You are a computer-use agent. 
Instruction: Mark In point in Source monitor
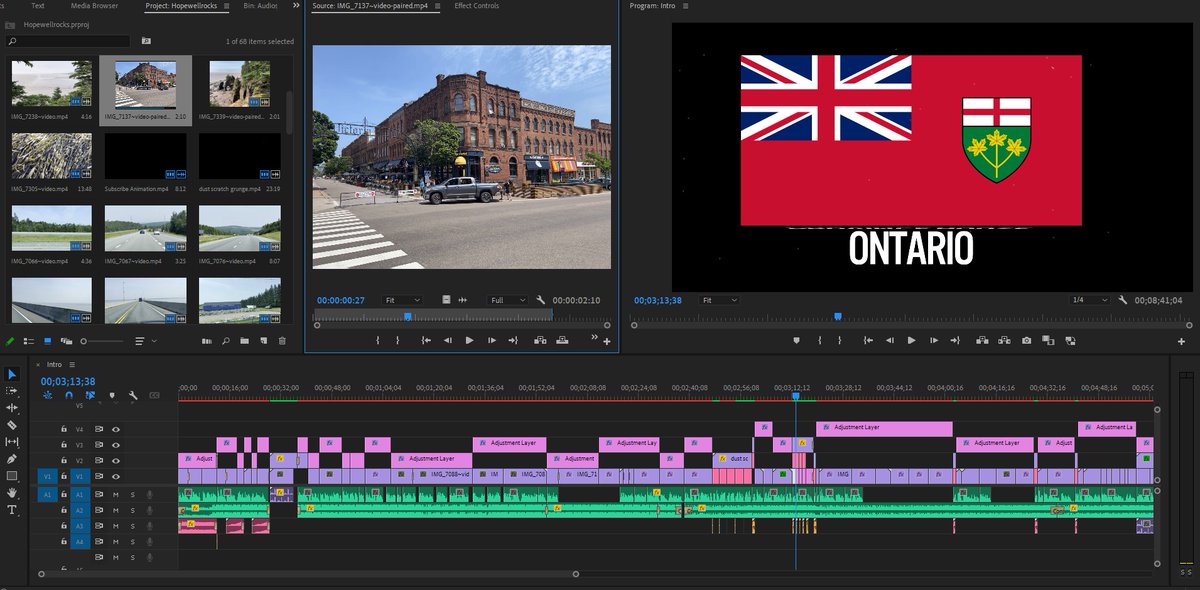click(x=378, y=340)
